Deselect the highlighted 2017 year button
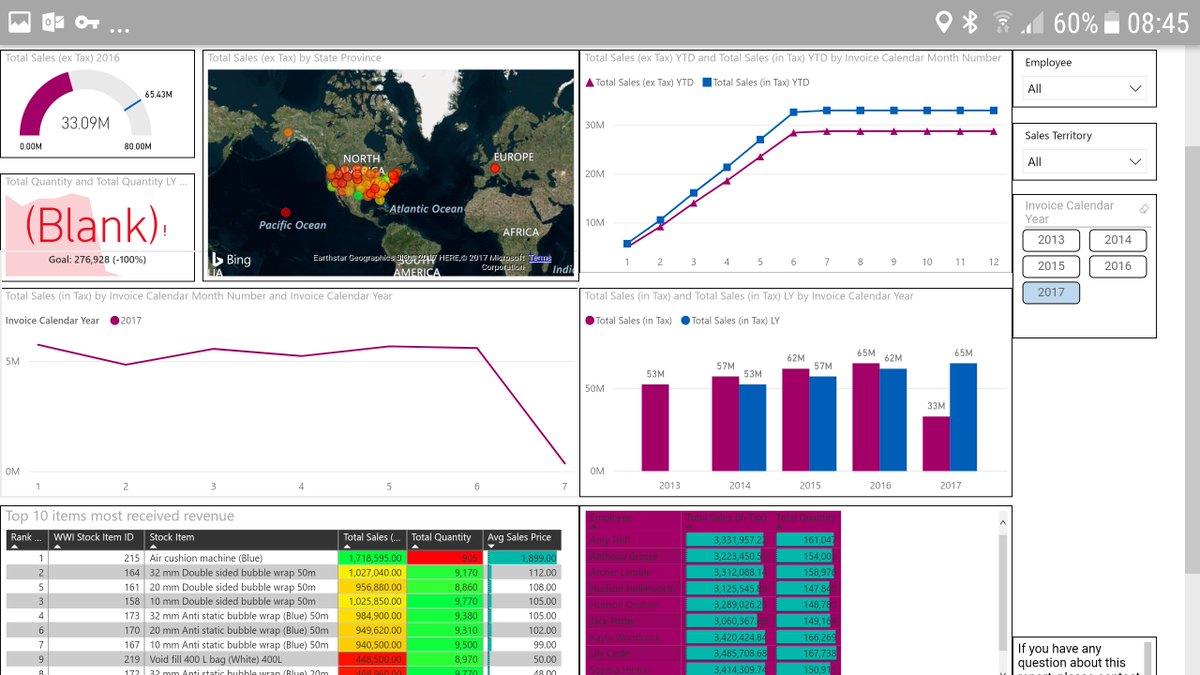 tap(1050, 292)
